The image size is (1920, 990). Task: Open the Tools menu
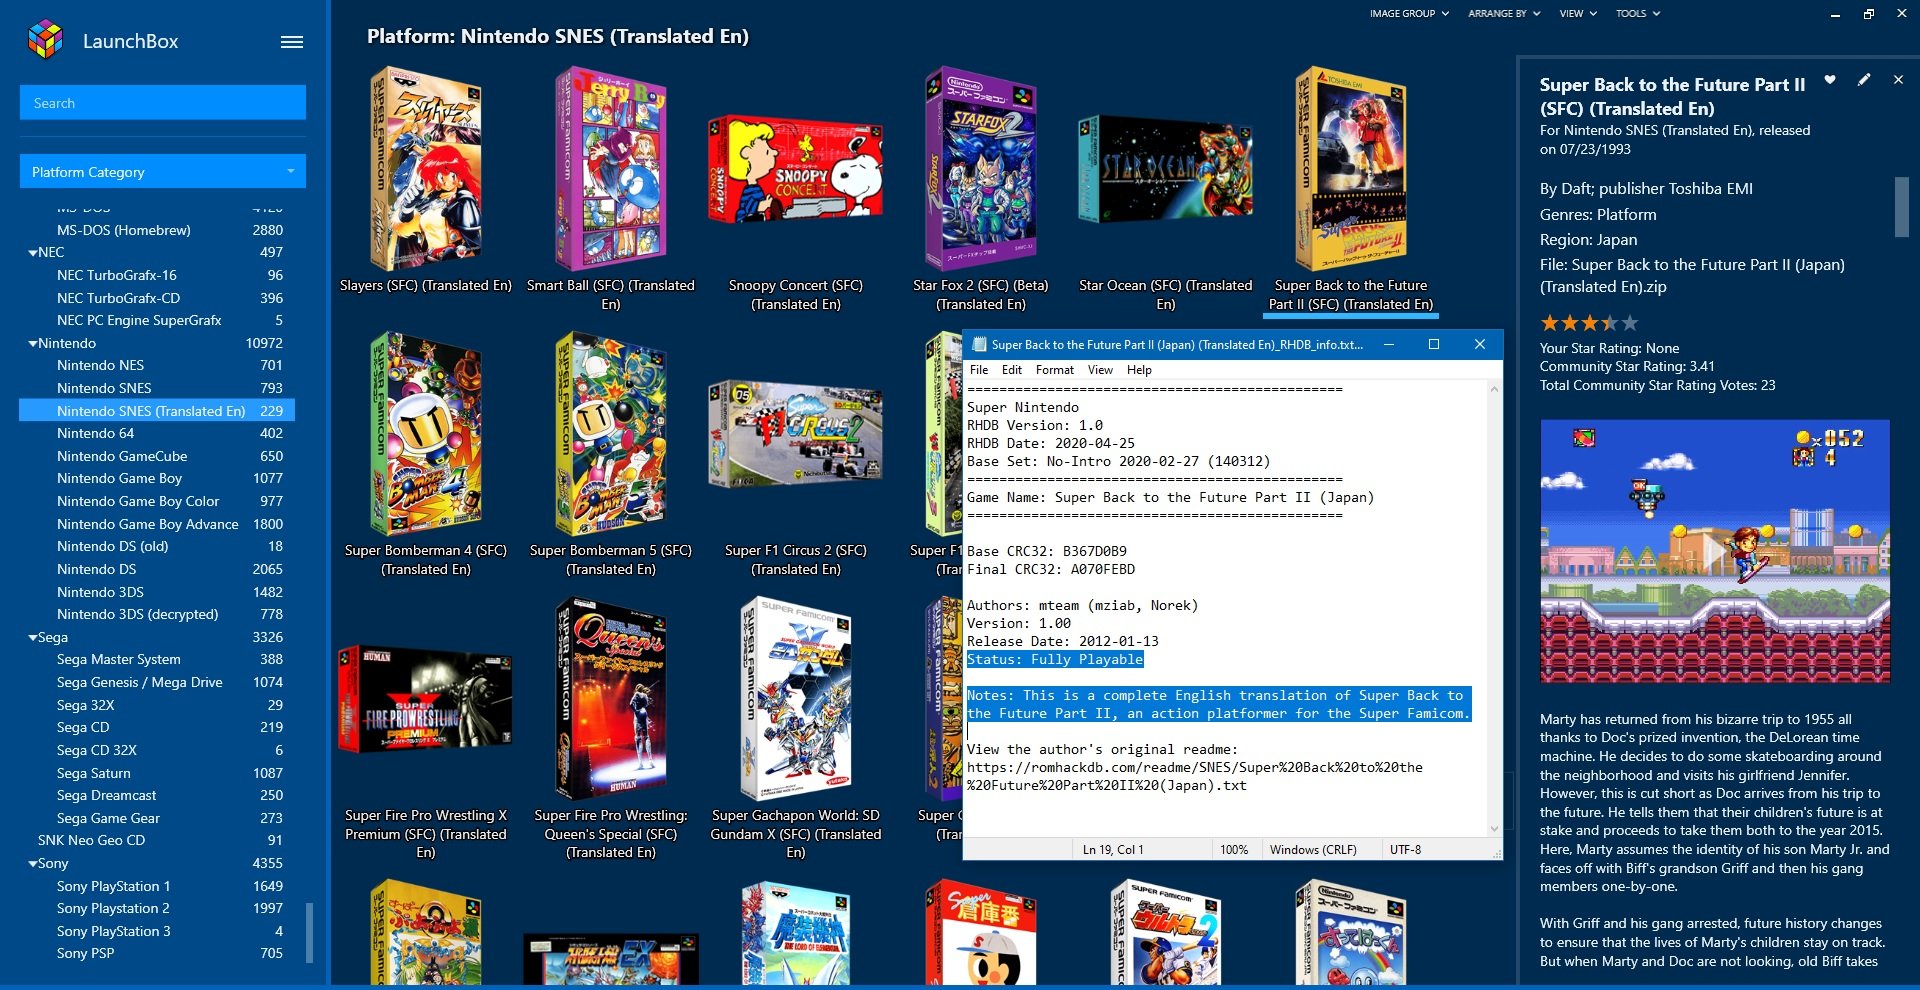click(x=1637, y=14)
